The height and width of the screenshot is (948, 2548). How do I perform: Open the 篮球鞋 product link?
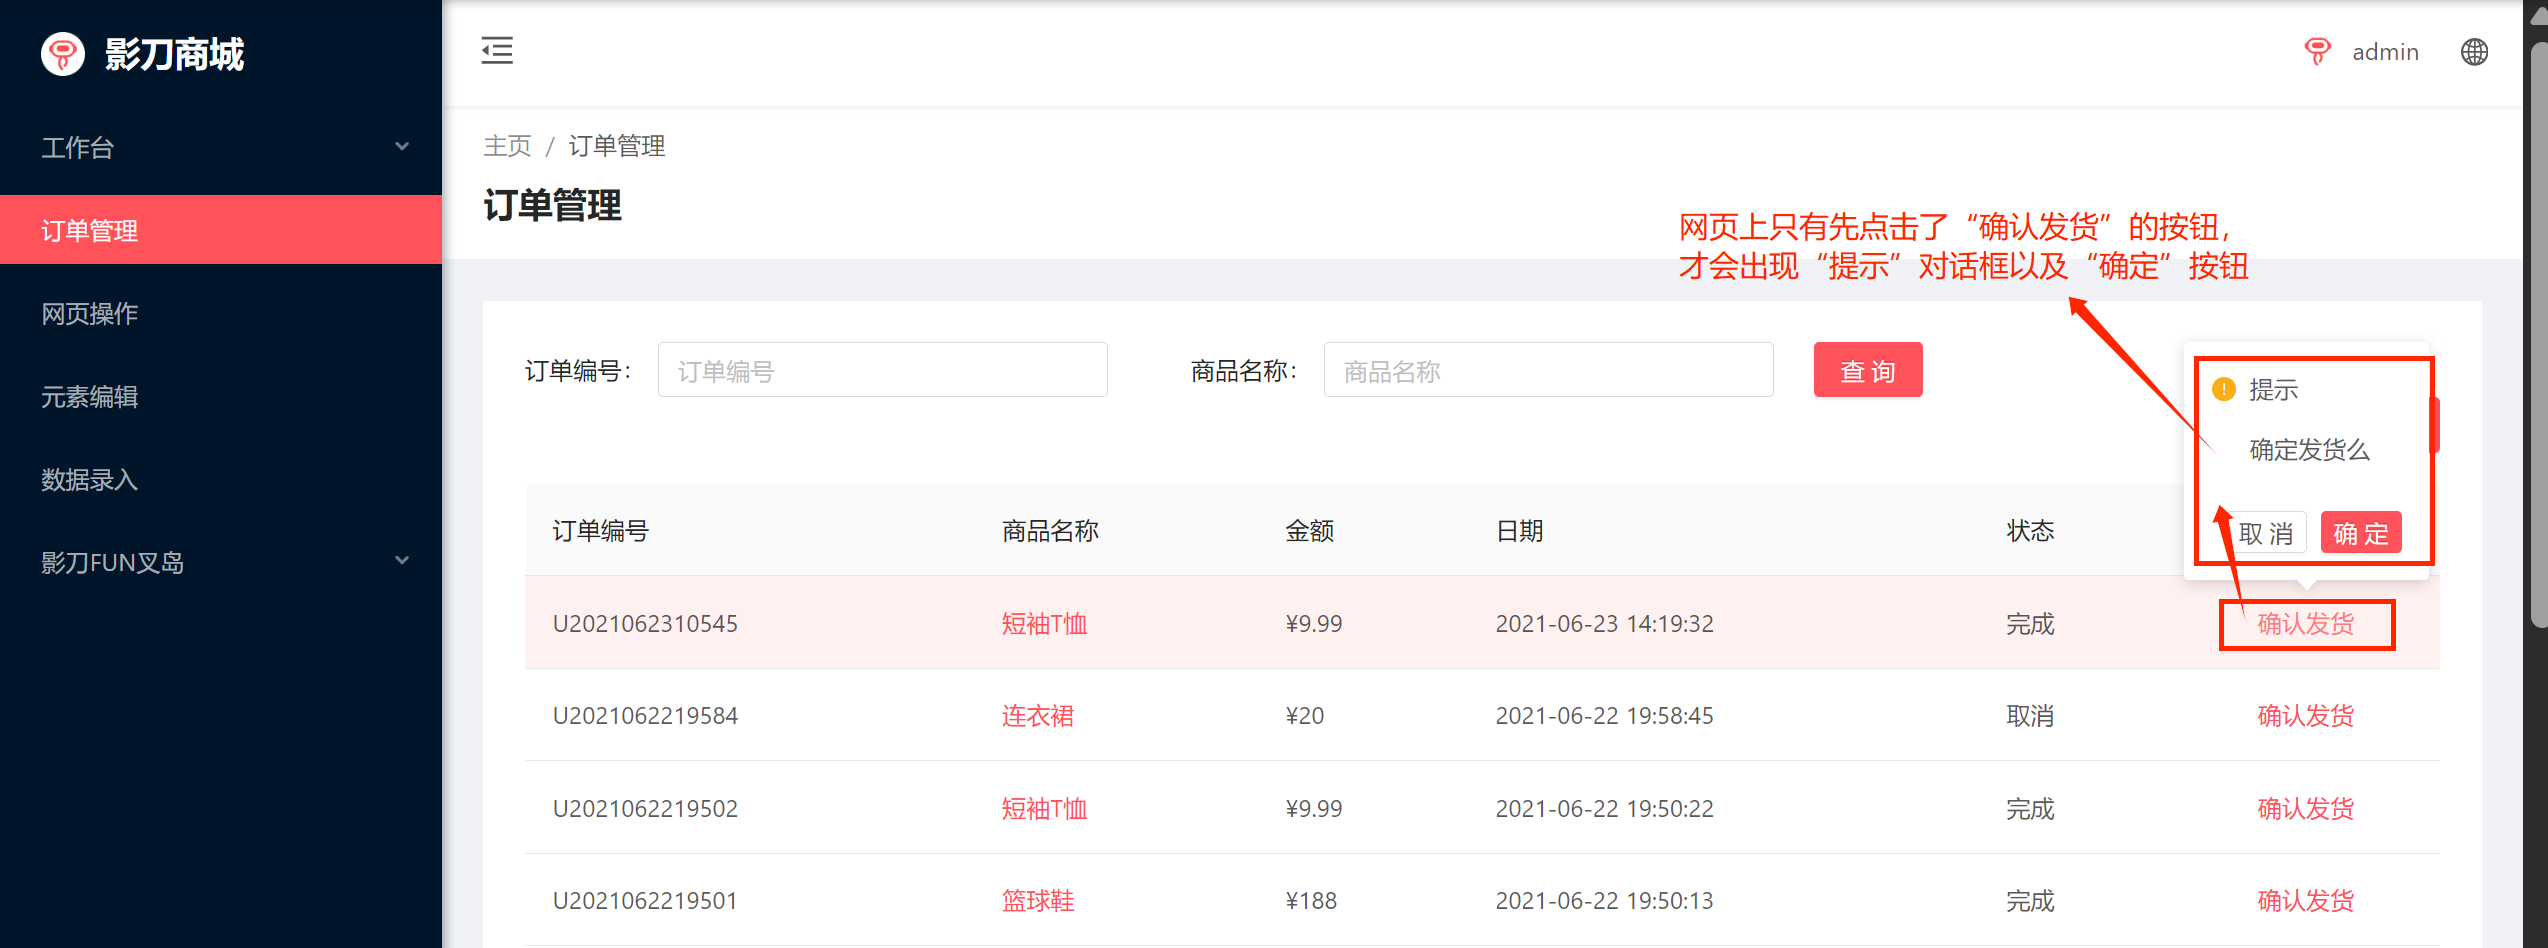(x=1037, y=901)
